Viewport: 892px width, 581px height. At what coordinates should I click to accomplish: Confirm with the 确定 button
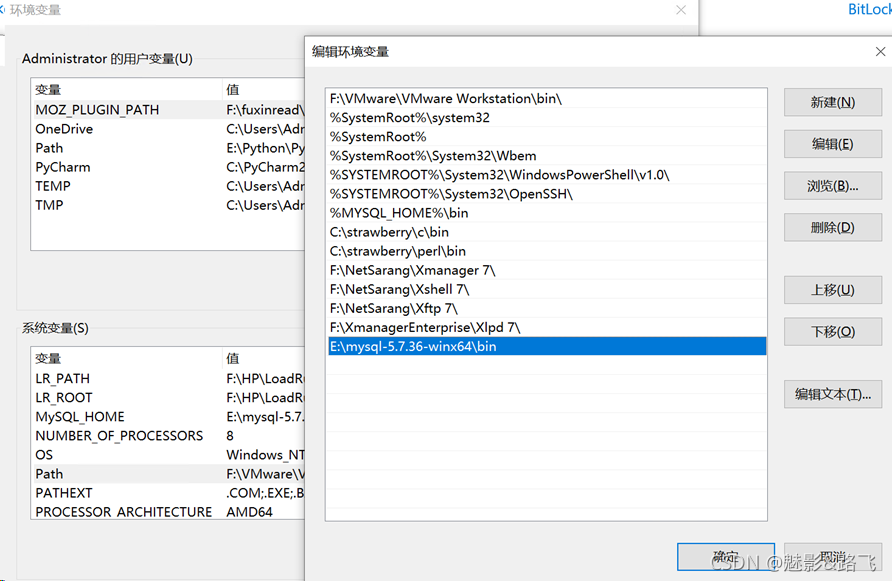tap(725, 557)
